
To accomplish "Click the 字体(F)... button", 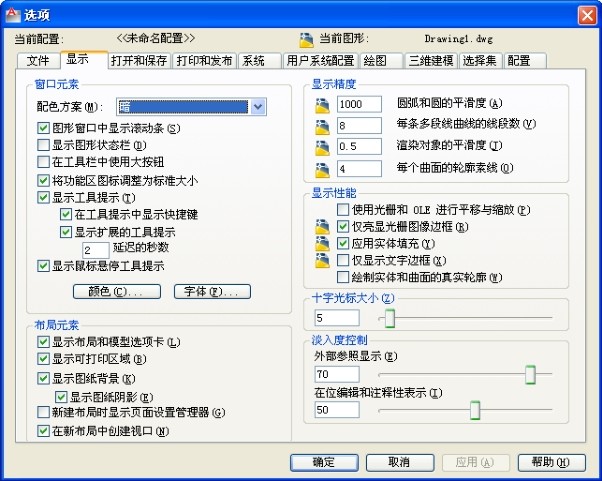I will click(212, 291).
